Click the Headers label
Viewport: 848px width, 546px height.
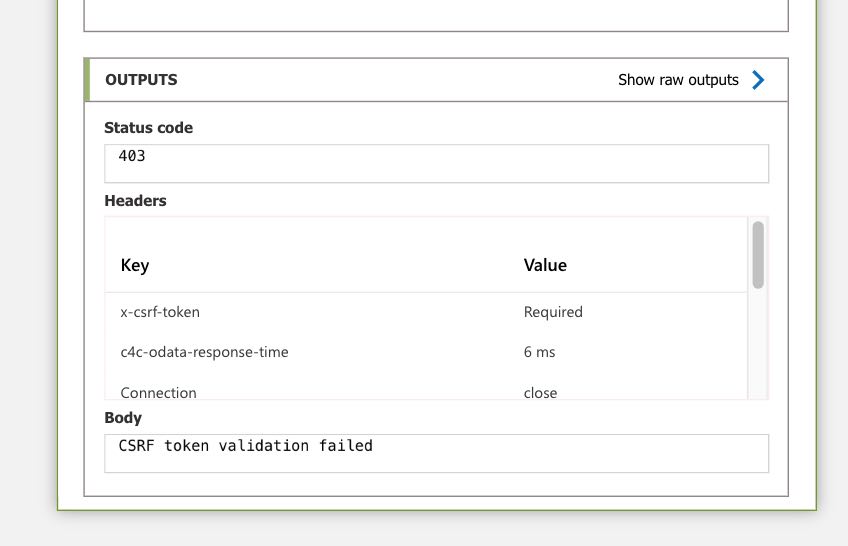pos(135,201)
